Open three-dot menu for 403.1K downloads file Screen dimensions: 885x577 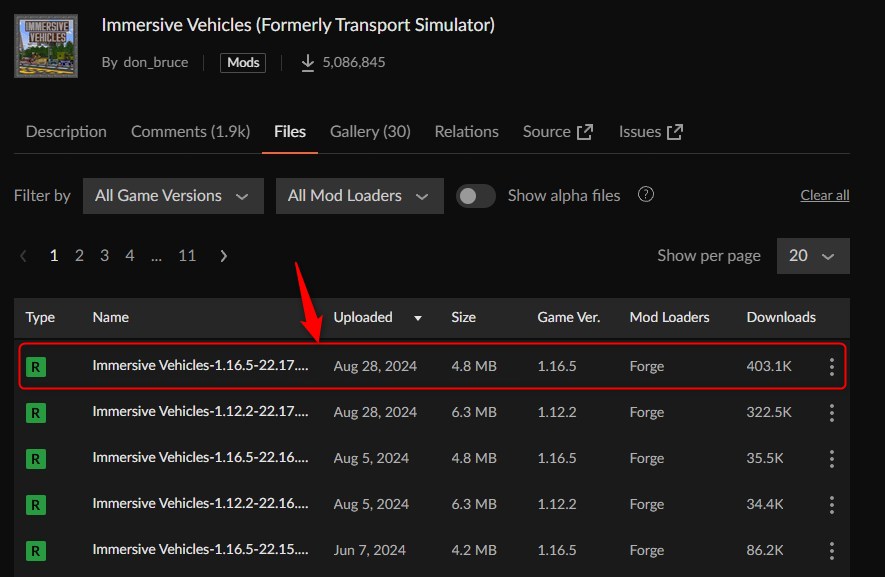coord(831,366)
